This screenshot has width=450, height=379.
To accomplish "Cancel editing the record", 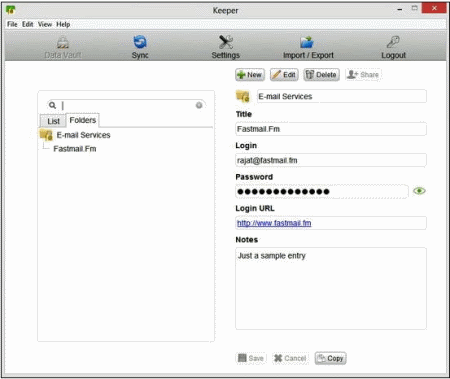I will 290,358.
